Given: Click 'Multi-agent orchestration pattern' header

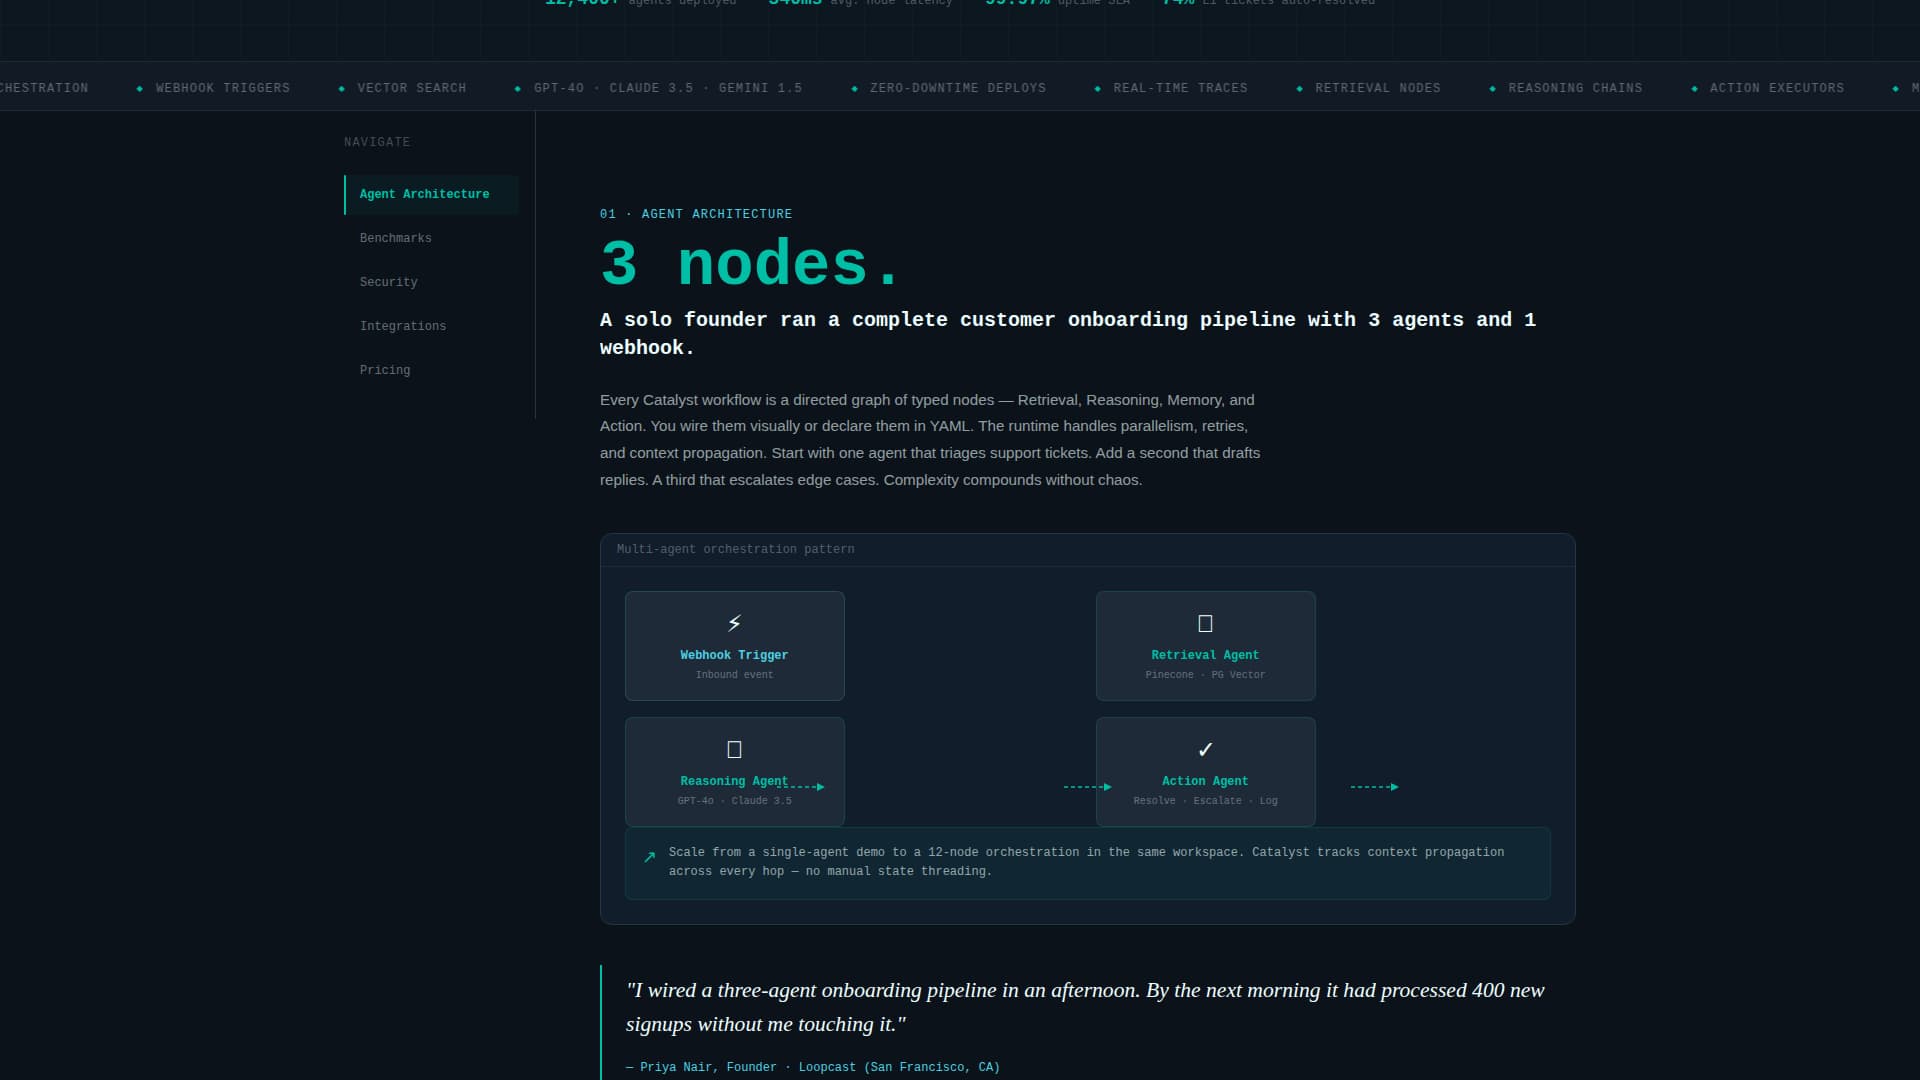Looking at the screenshot, I should click(735, 549).
